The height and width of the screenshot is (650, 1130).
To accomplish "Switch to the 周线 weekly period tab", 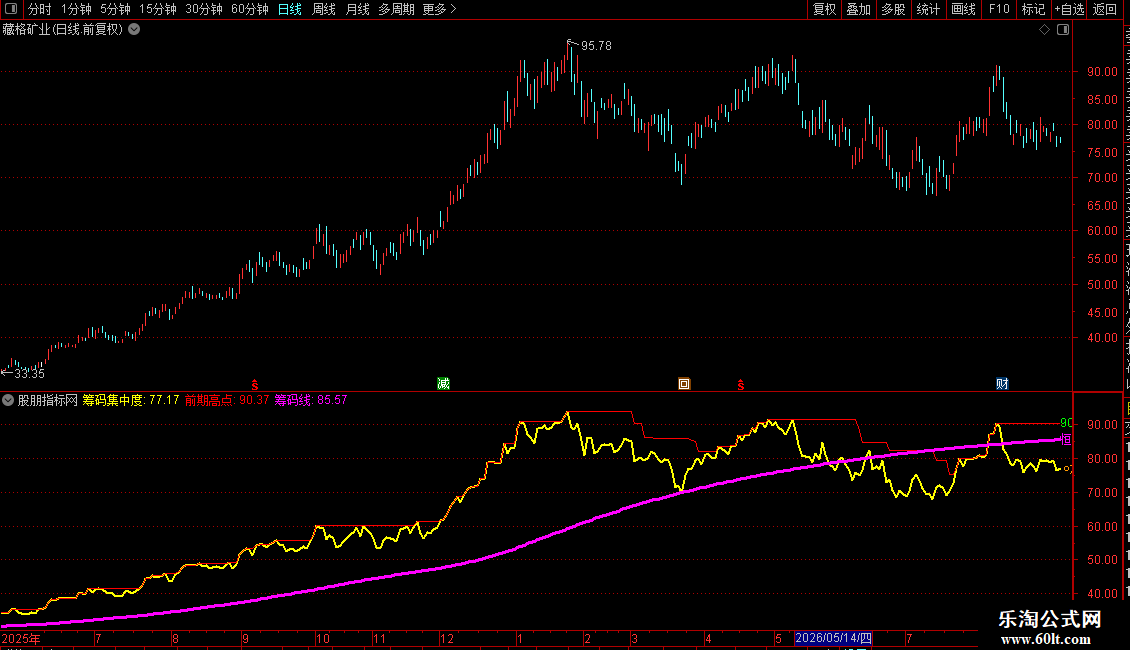I will pyautogui.click(x=324, y=9).
